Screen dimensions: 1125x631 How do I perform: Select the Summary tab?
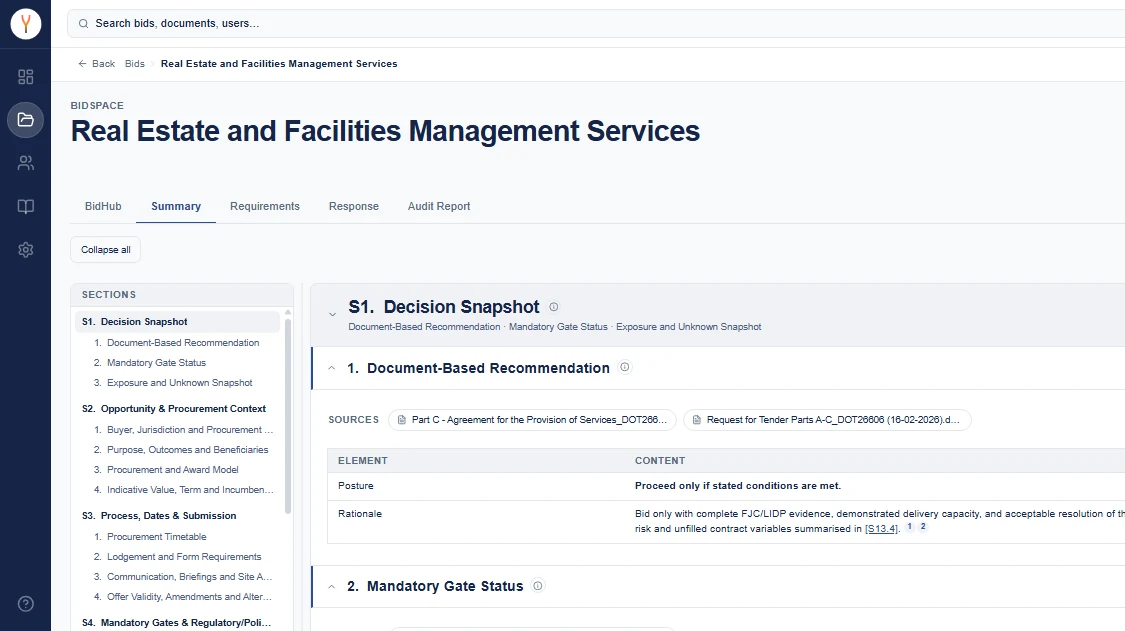(176, 206)
